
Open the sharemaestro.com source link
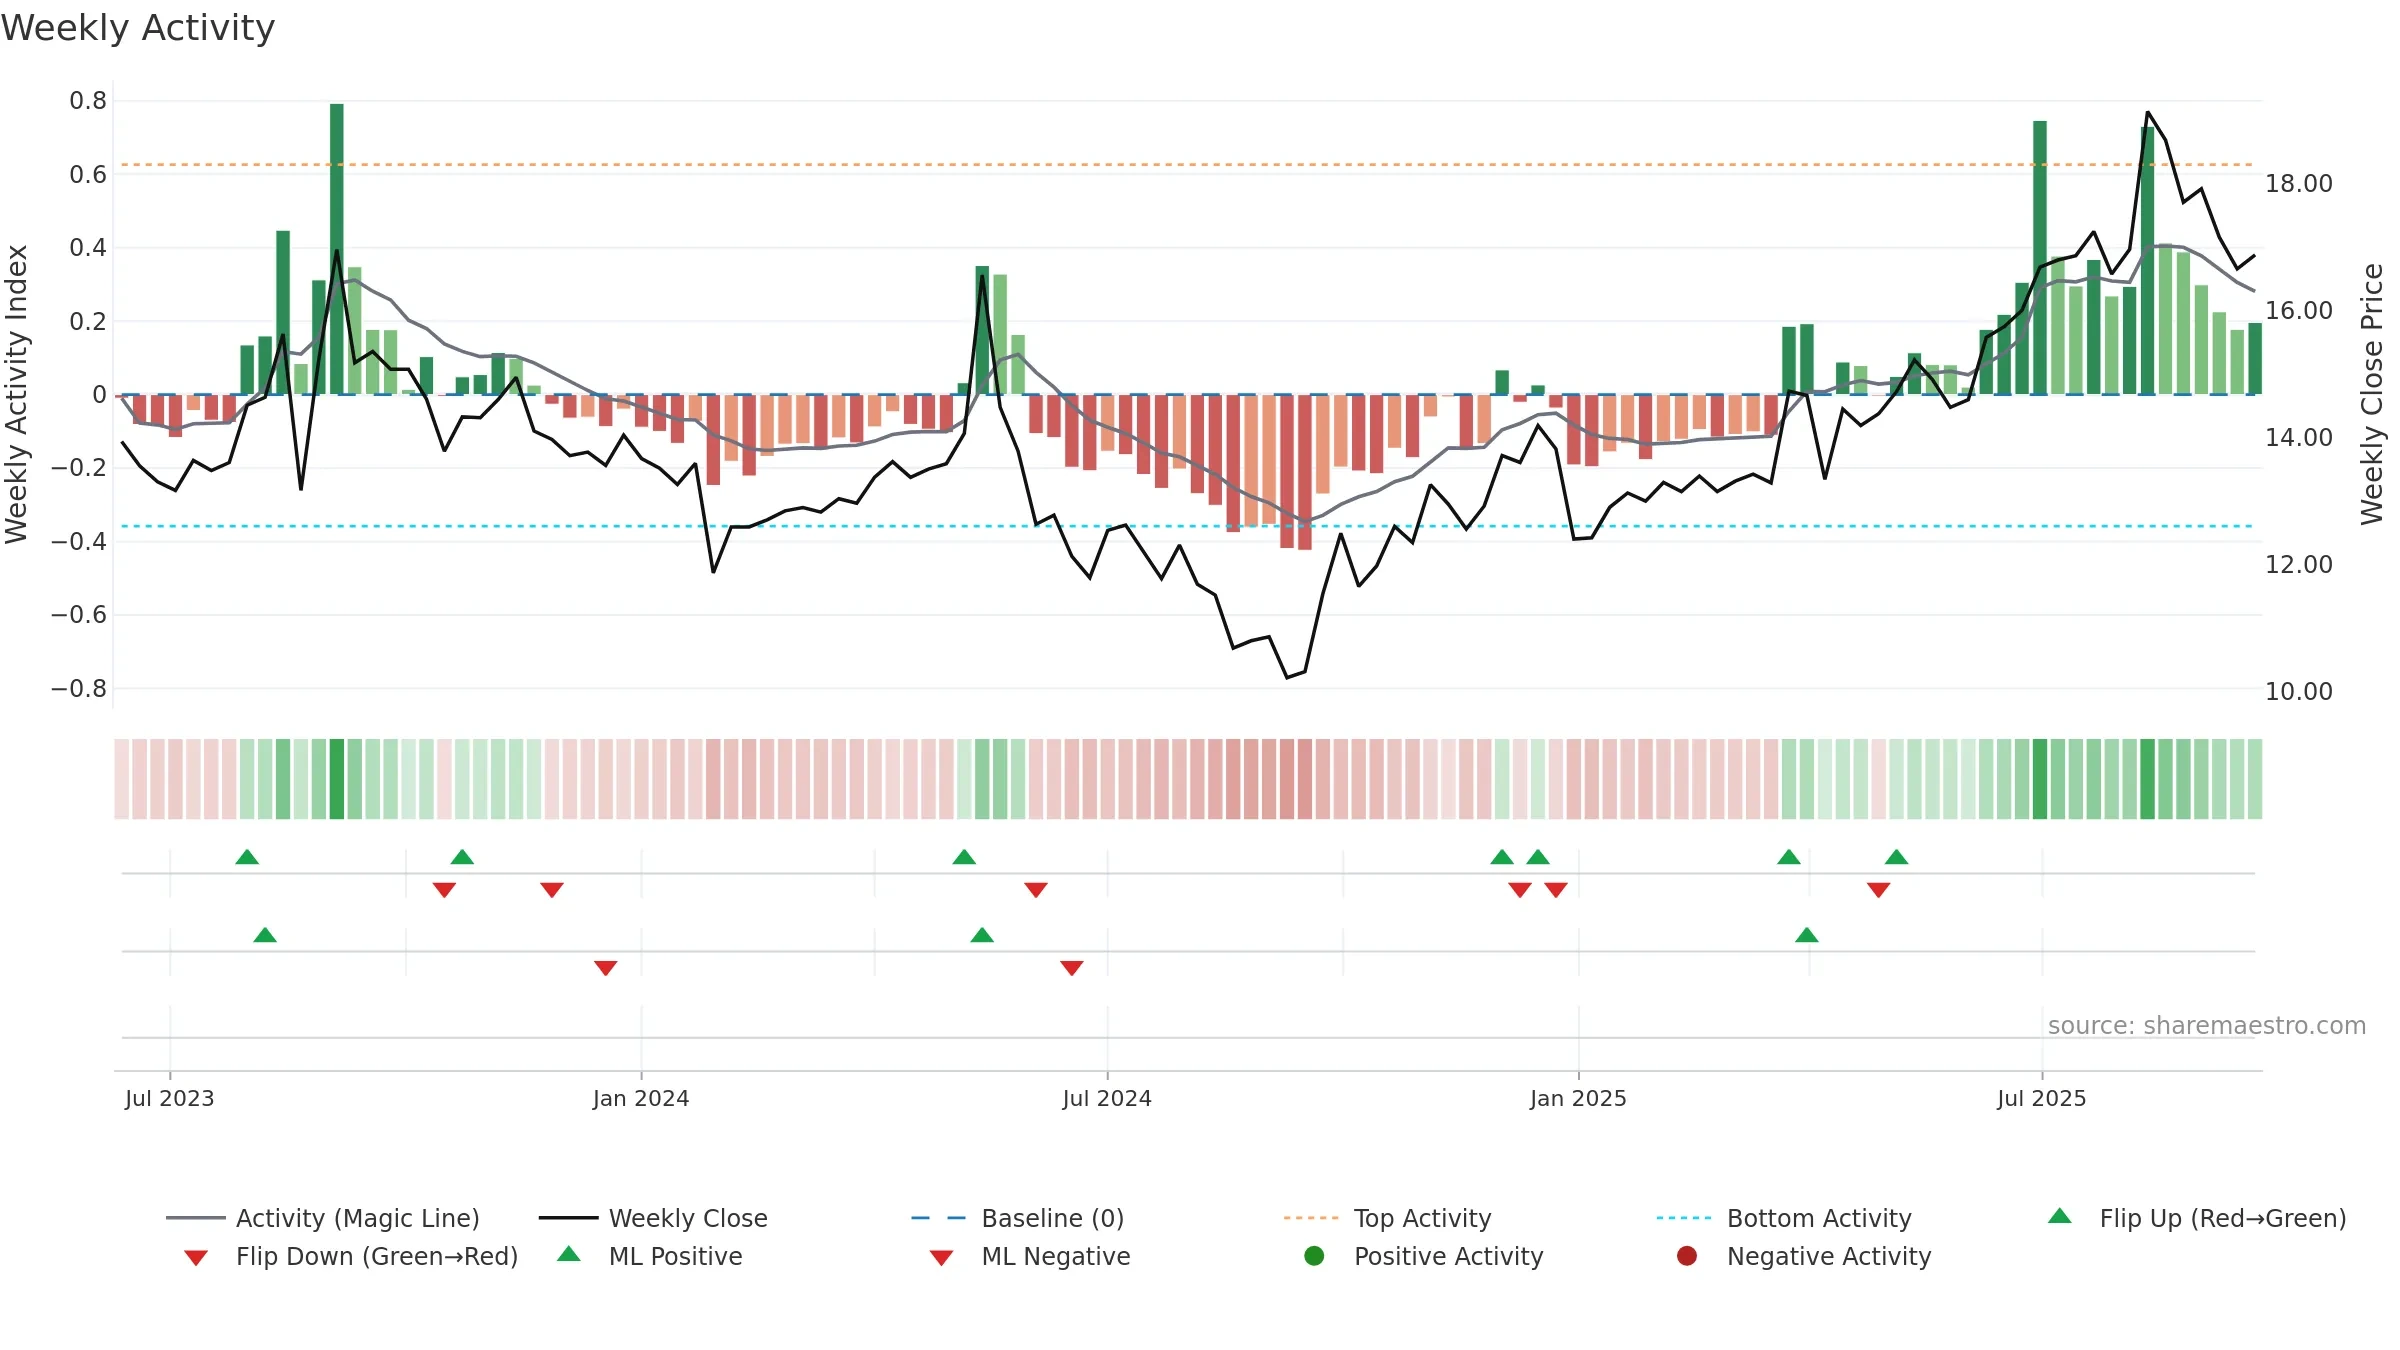point(2207,1026)
